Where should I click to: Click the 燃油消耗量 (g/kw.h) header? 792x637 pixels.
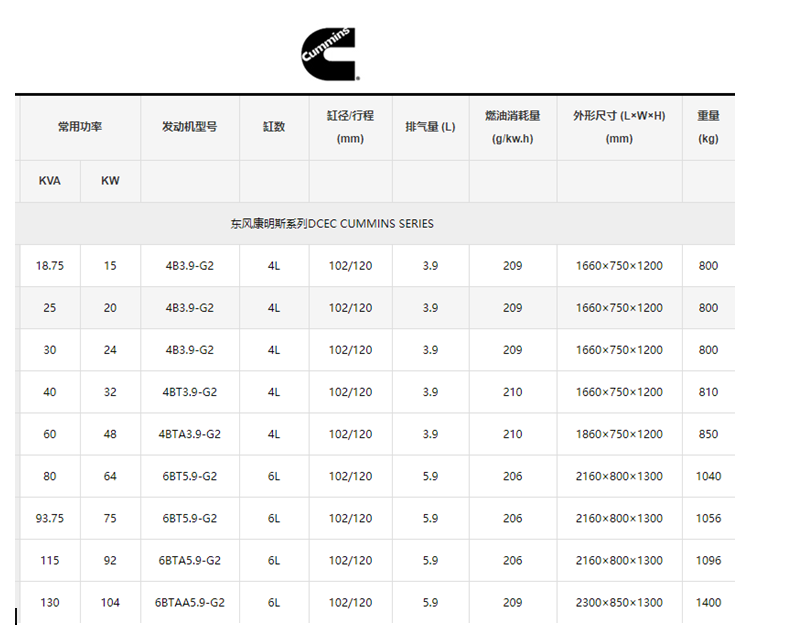coord(513,127)
